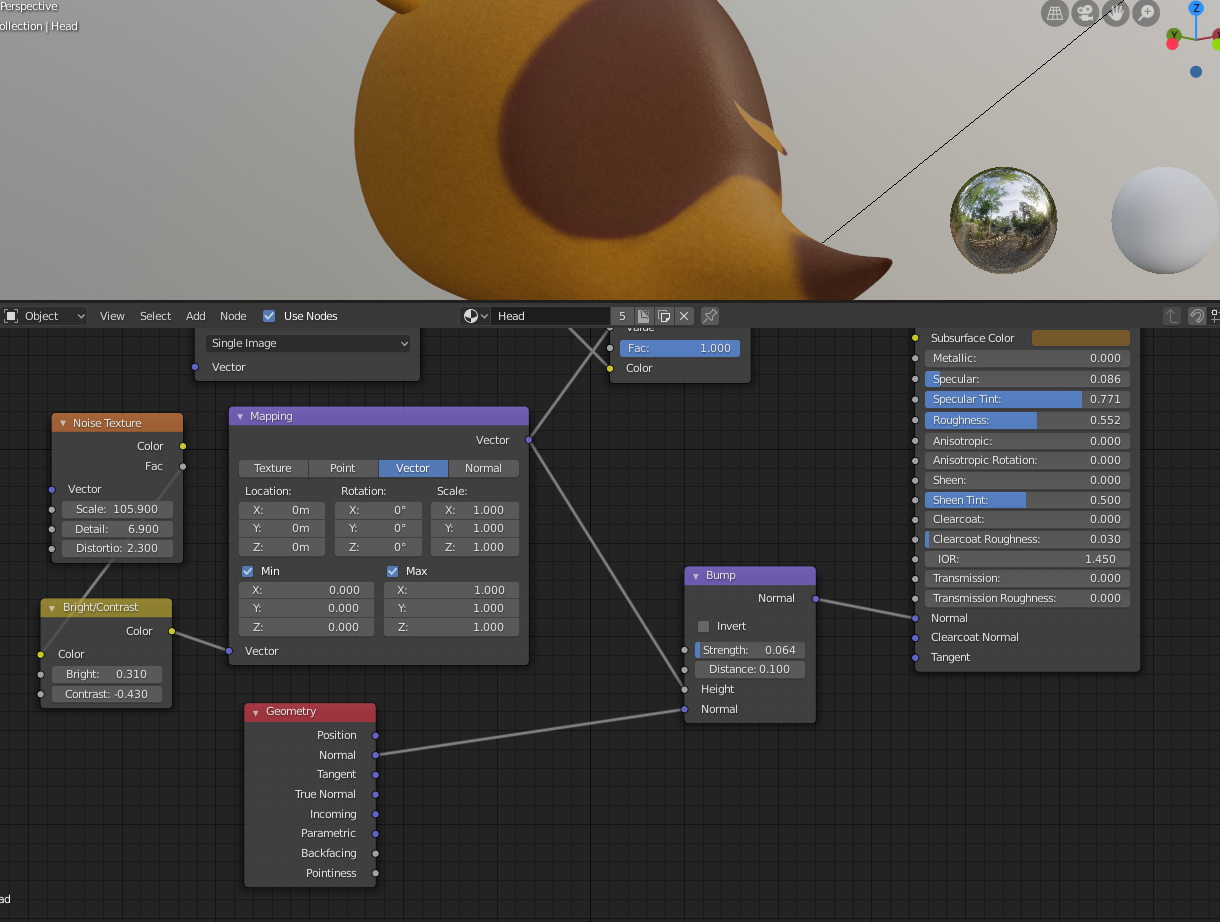The height and width of the screenshot is (922, 1220).
Task: Open the Select menu in node editor
Action: click(155, 316)
